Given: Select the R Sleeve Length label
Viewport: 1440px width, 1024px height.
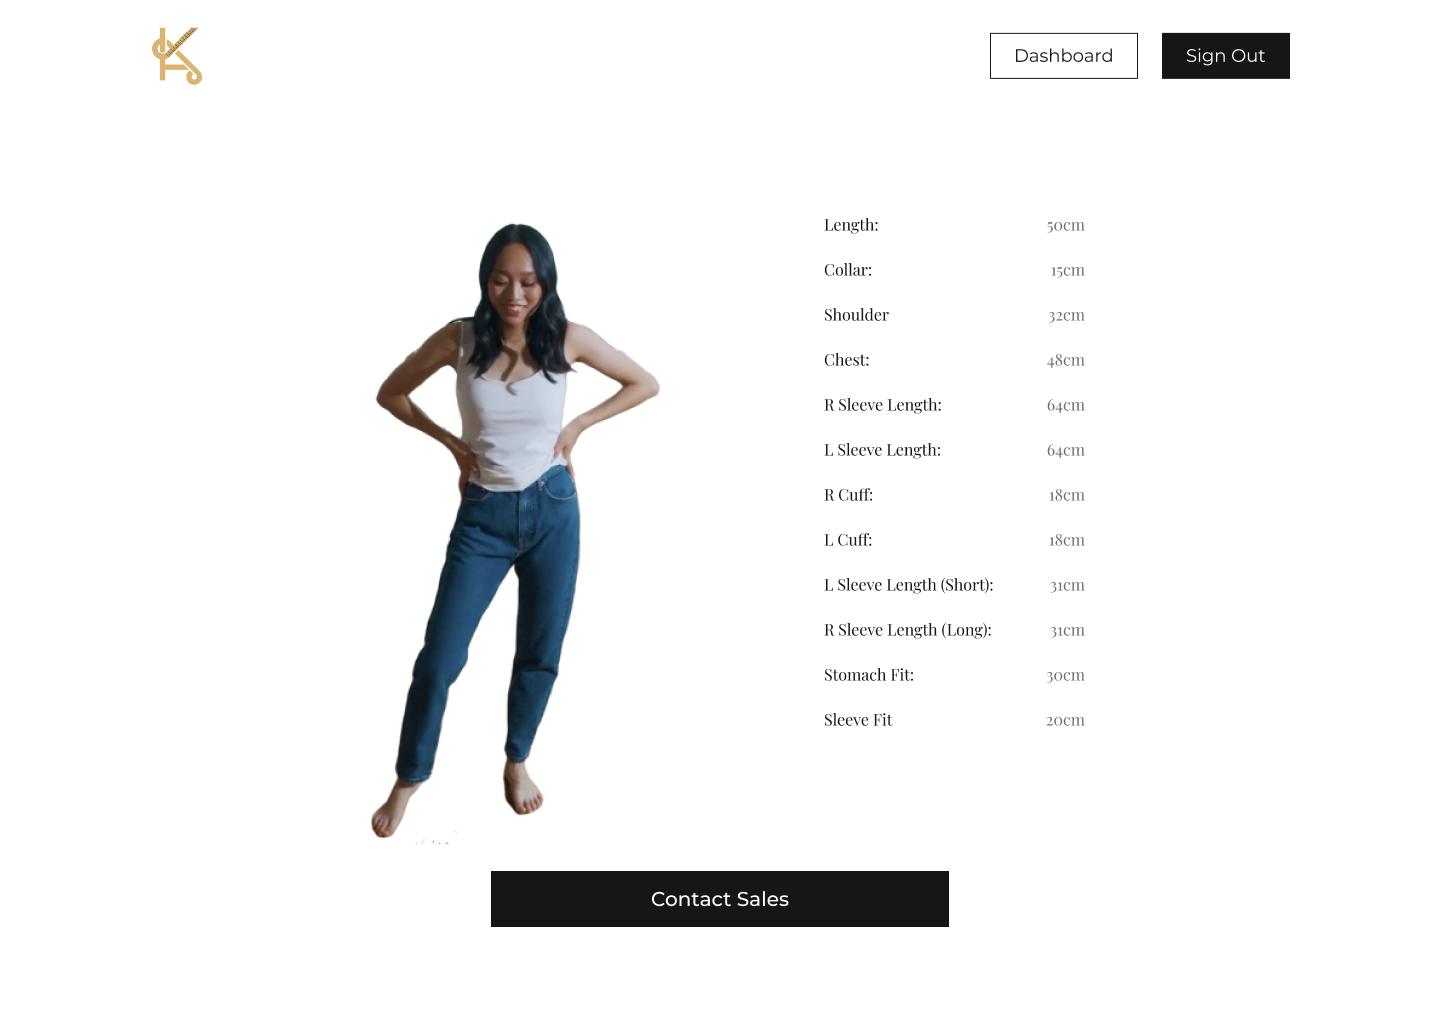Looking at the screenshot, I should [x=883, y=405].
